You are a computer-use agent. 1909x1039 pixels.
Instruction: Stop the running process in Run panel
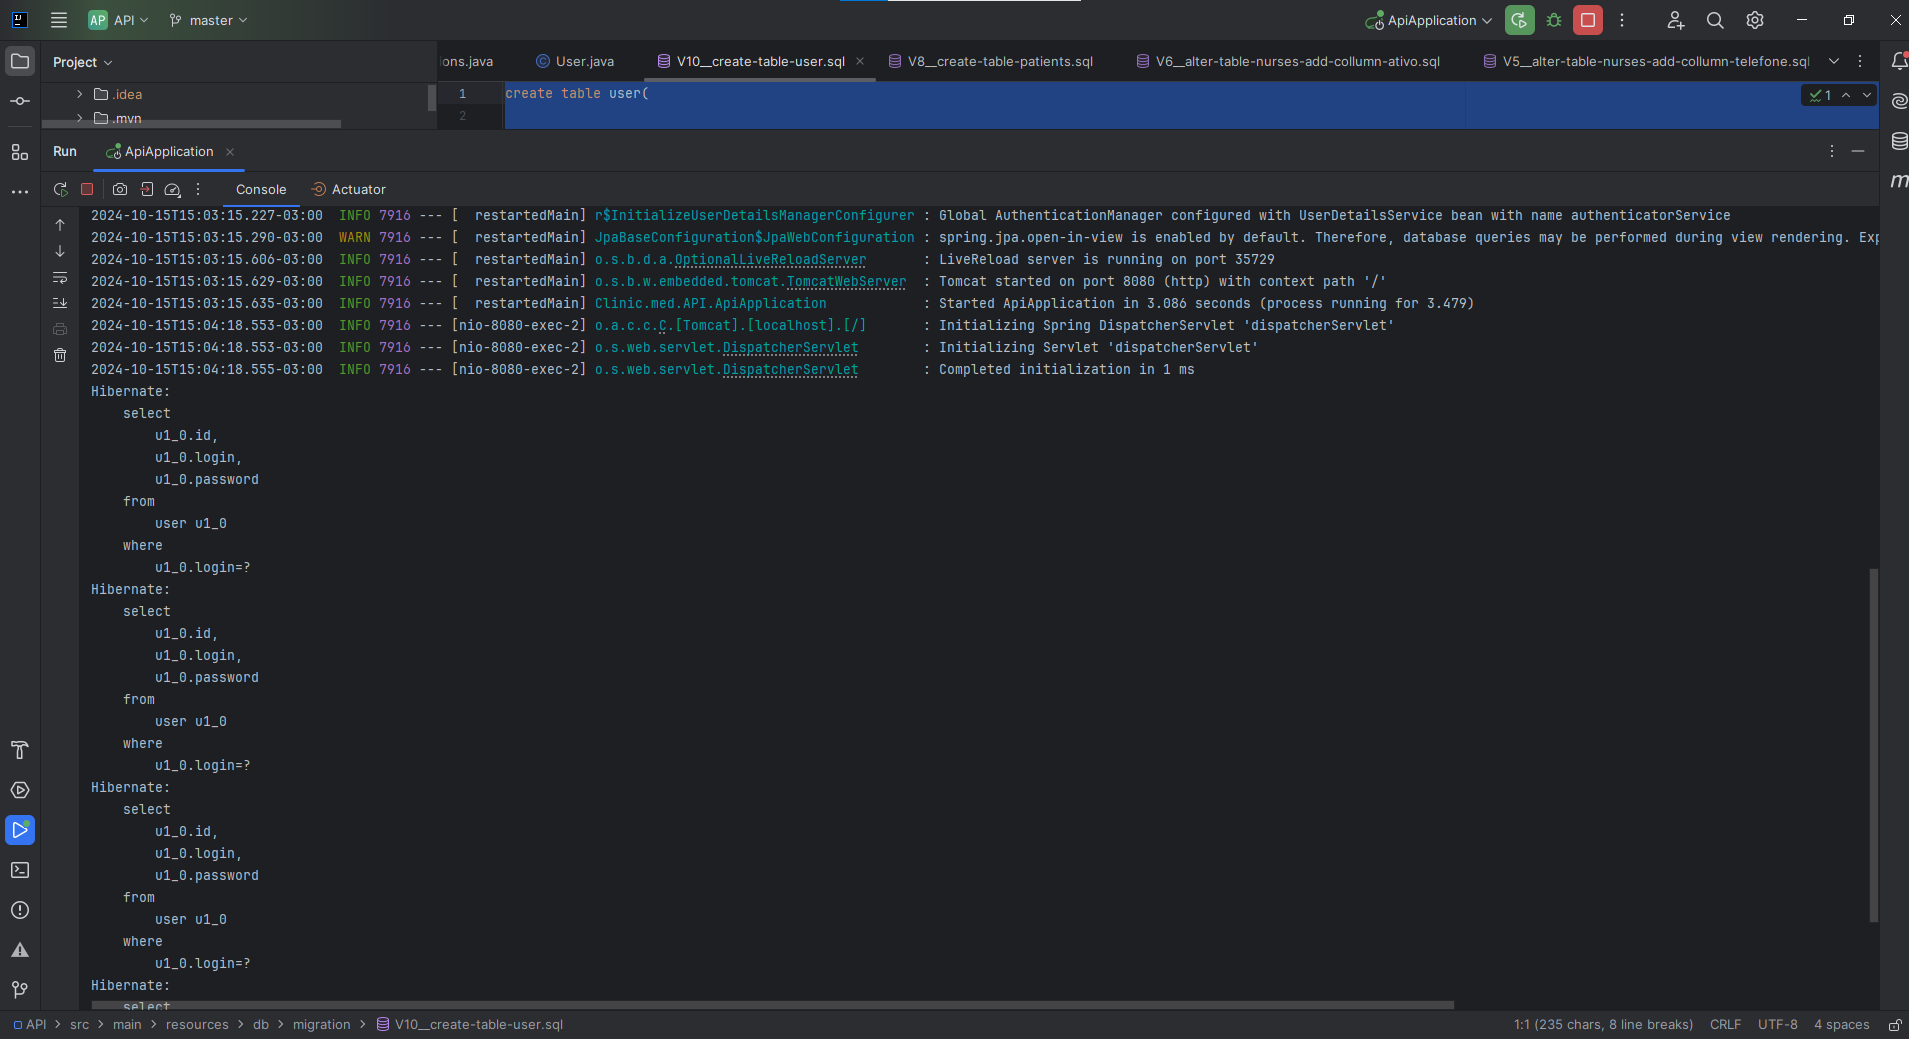tap(87, 189)
